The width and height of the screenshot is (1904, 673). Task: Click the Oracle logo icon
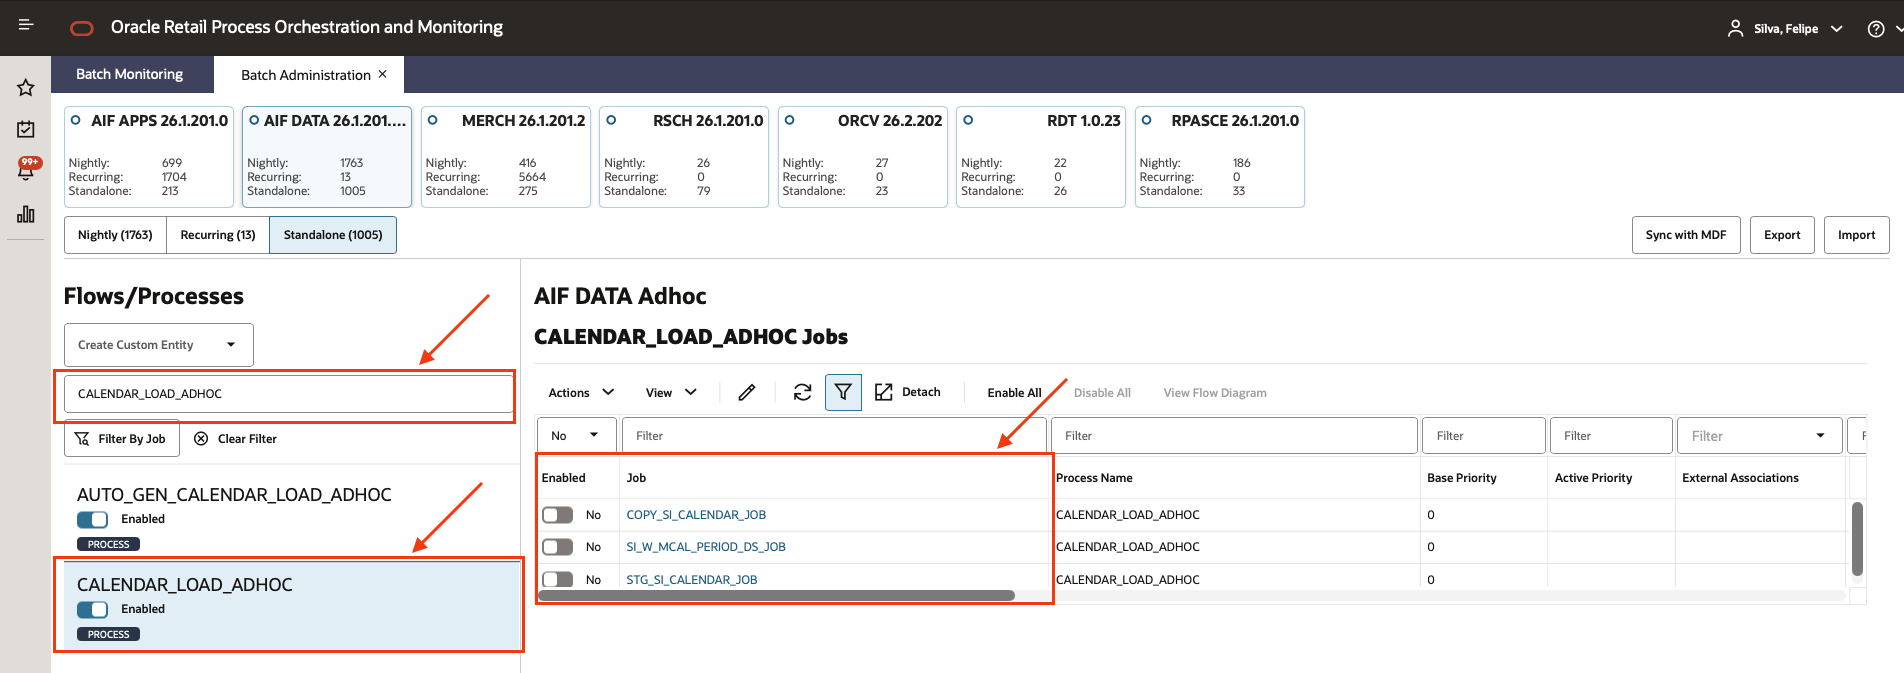coord(82,28)
